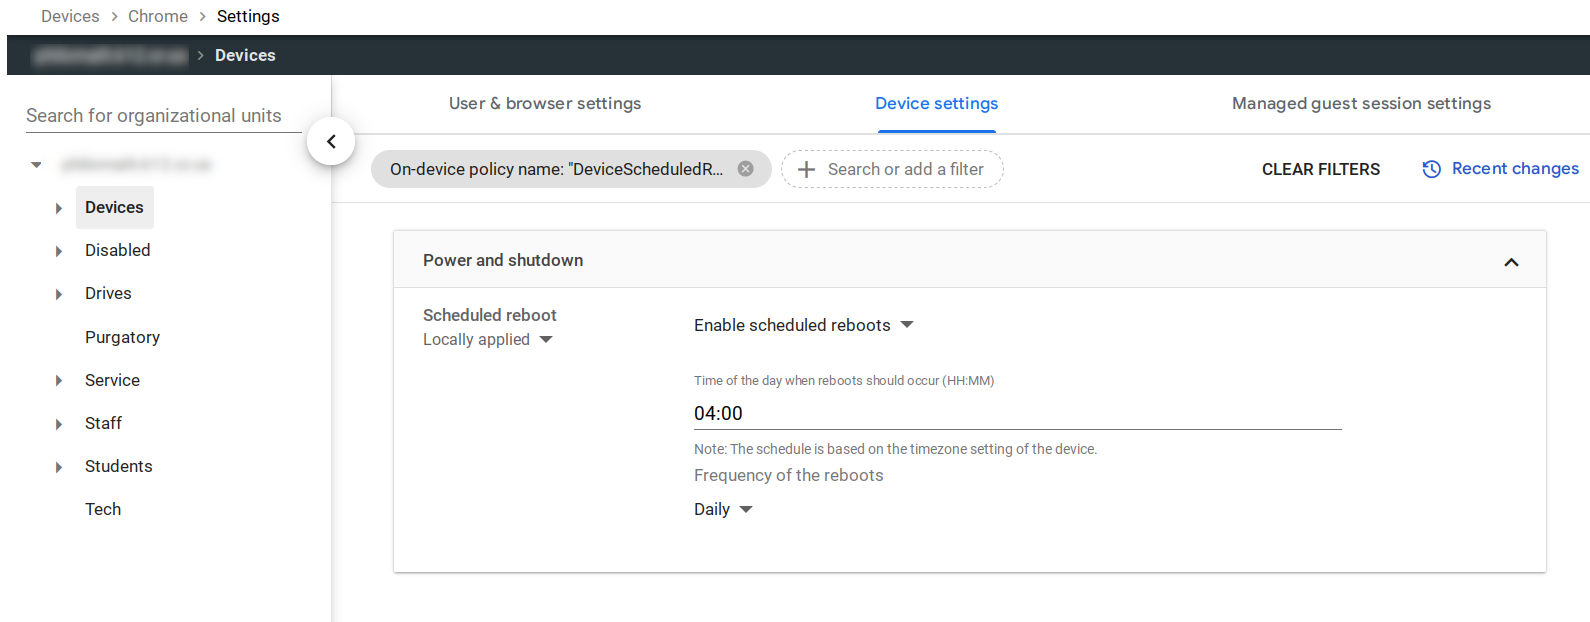Collapse the sidebar with the left chevron button
This screenshot has height=622, width=1590.
click(x=331, y=142)
